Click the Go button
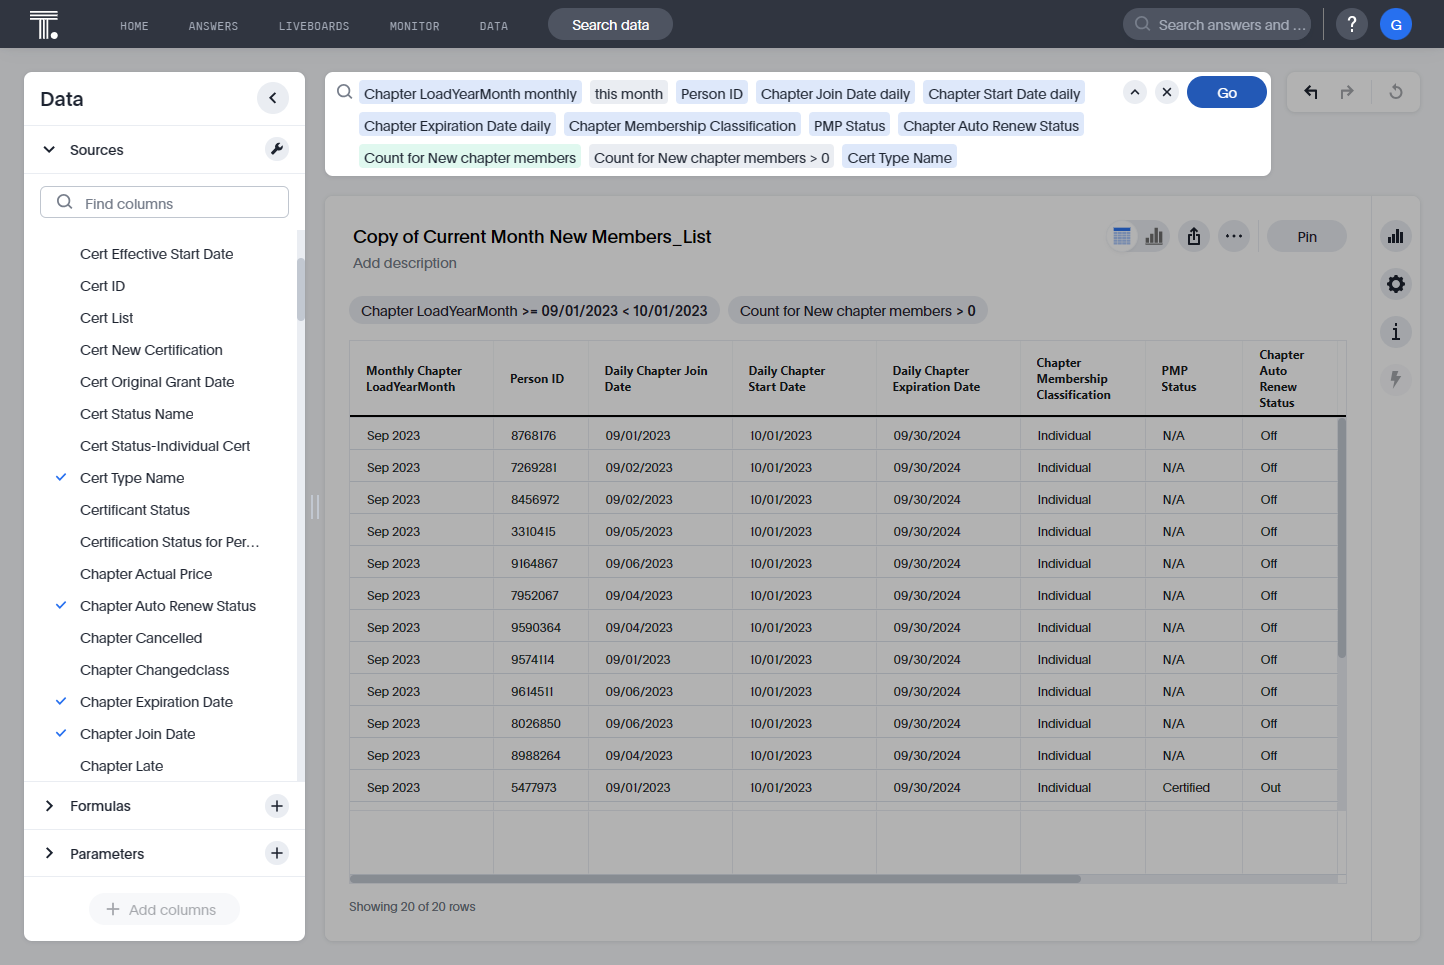 tap(1227, 92)
